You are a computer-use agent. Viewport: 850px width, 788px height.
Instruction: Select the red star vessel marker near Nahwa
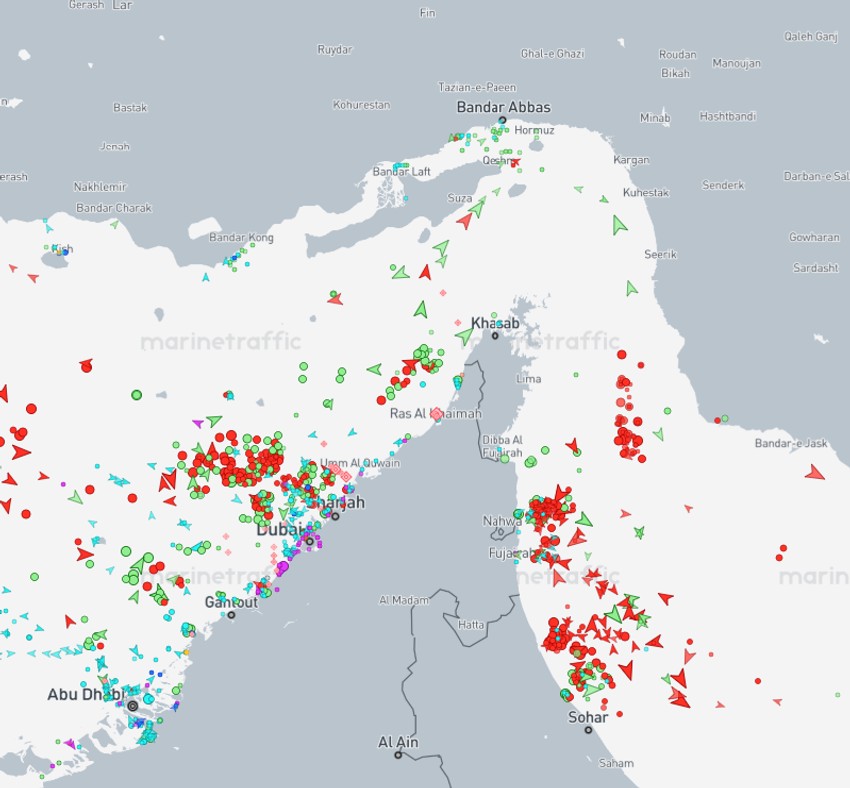point(557,498)
